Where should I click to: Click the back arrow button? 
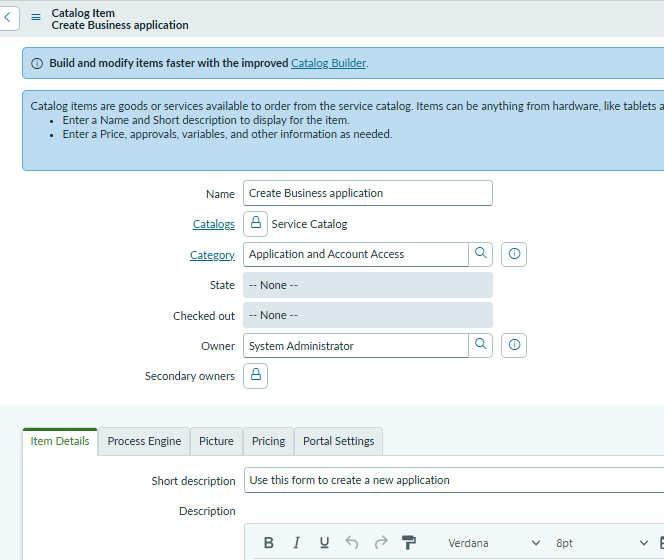[10, 18]
